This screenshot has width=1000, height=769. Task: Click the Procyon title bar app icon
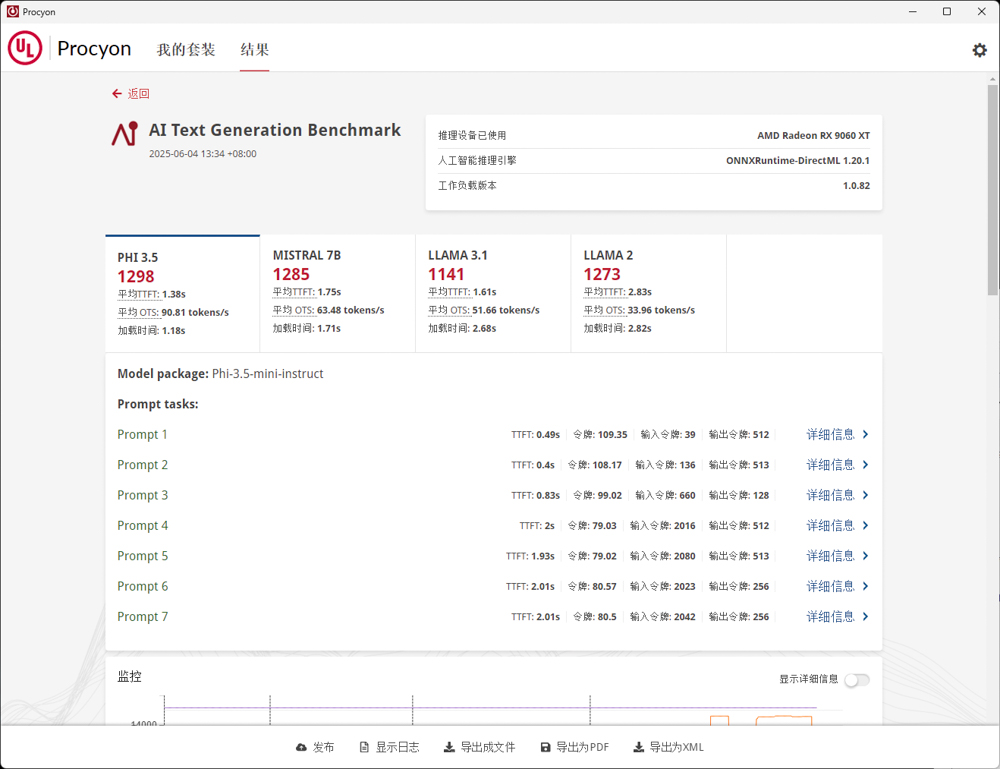pyautogui.click(x=13, y=11)
